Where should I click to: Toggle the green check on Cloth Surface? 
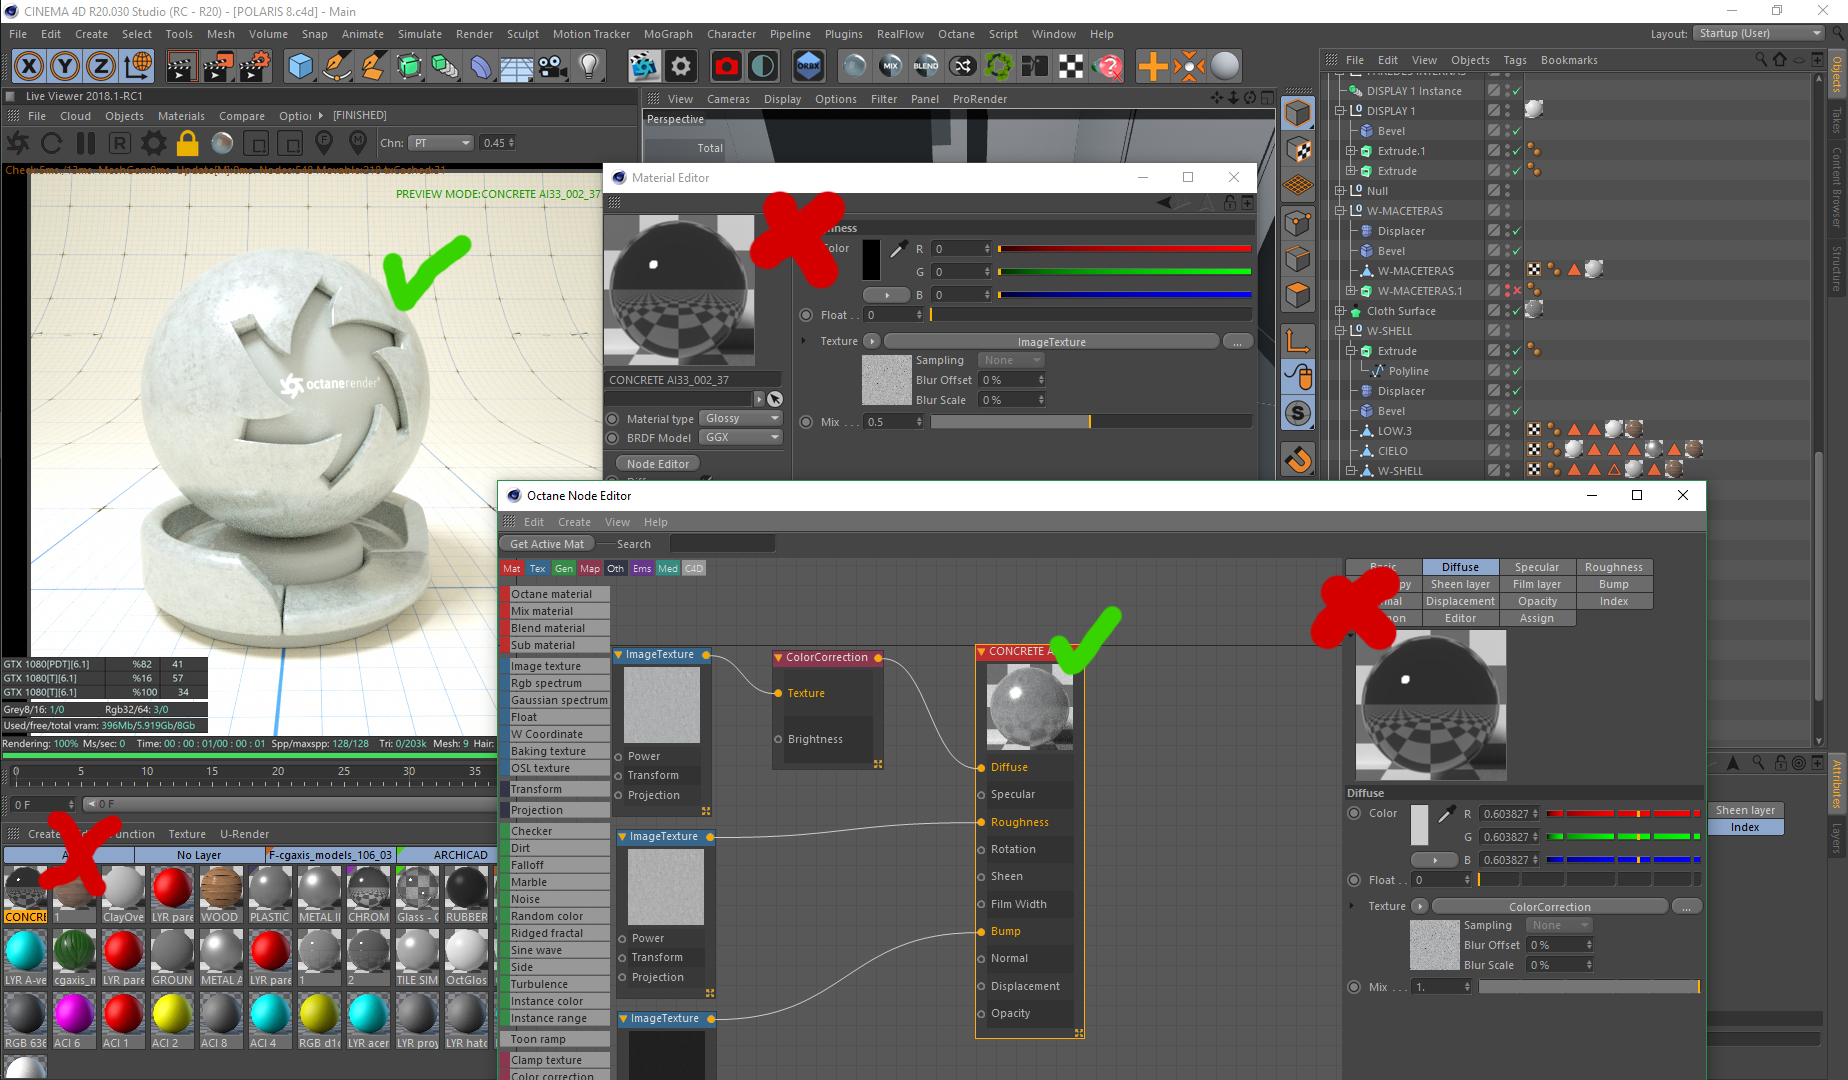coord(1517,311)
